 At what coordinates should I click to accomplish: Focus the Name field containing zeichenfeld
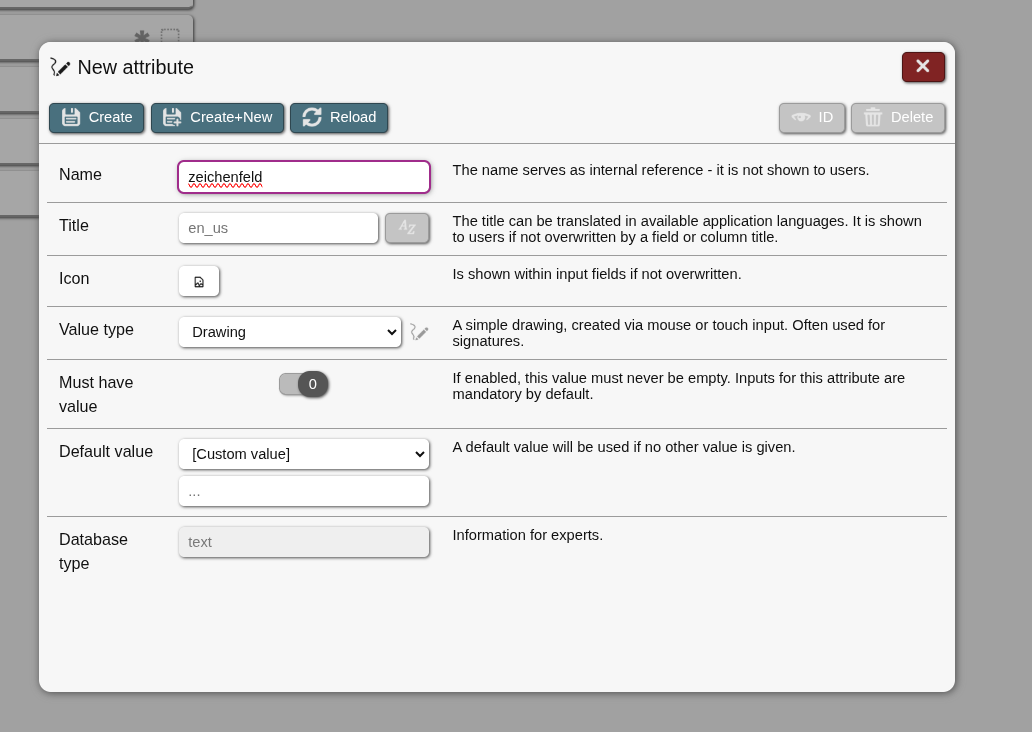coord(304,177)
